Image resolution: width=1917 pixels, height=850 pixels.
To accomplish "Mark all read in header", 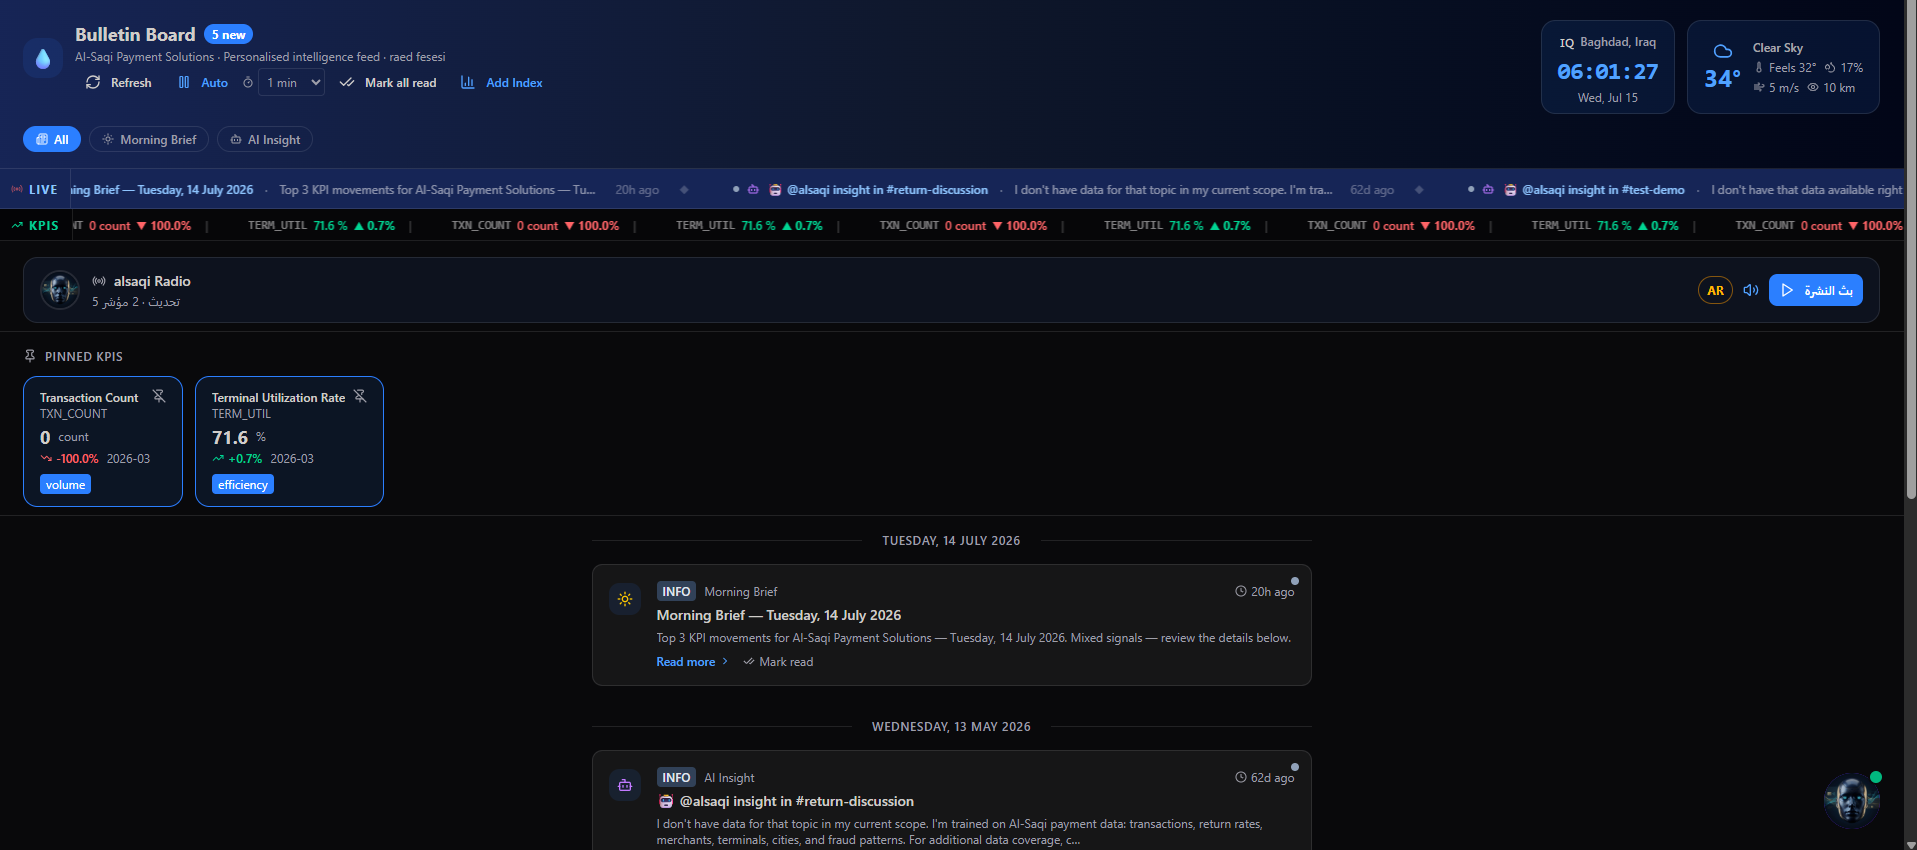I will [x=388, y=83].
